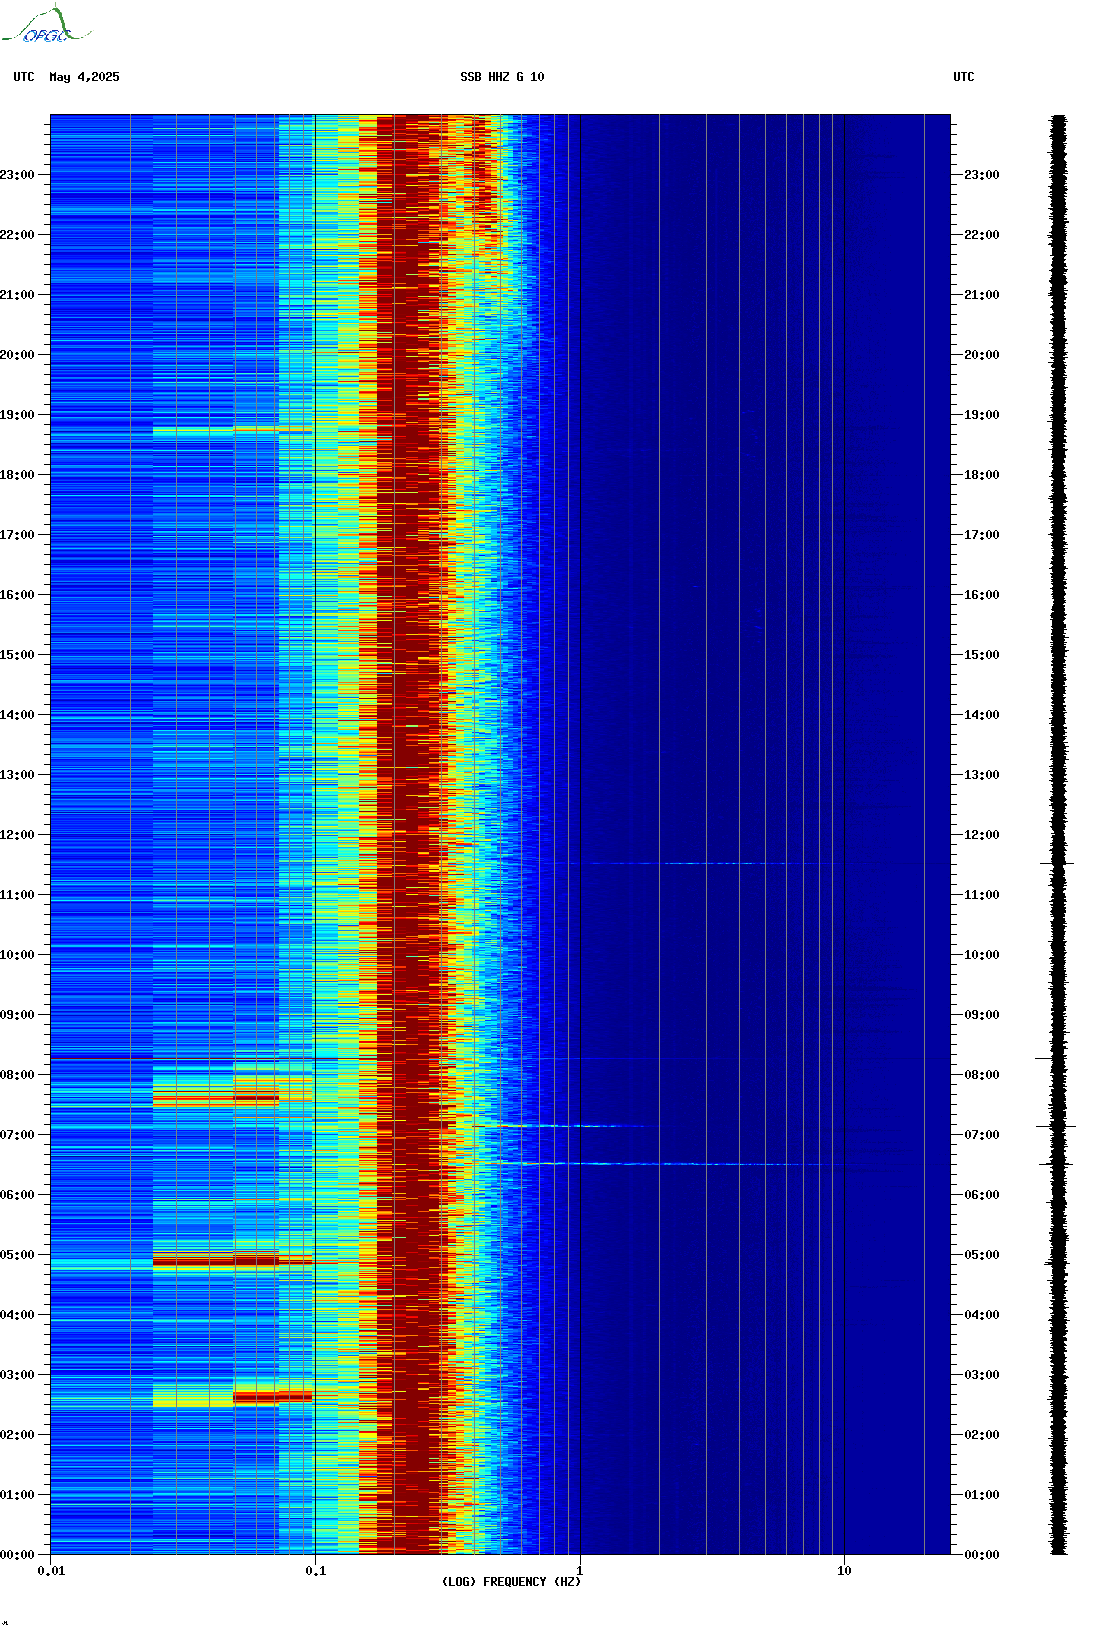The image size is (1102, 1634).
Task: Click '22:00' on the left time axis
Action: 17,235
